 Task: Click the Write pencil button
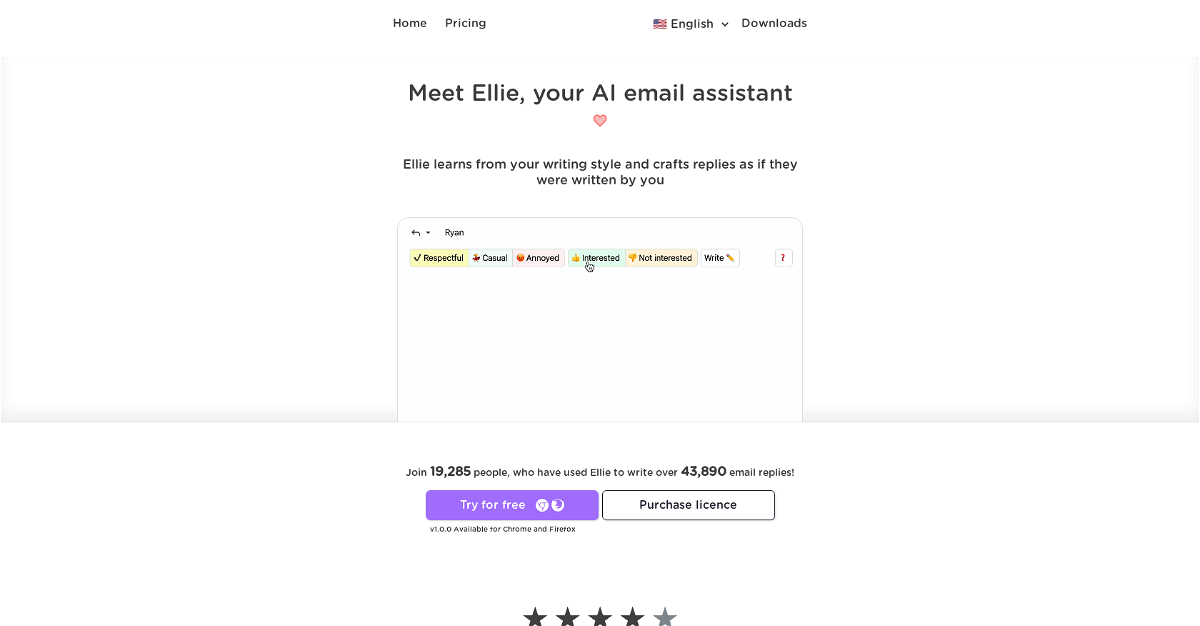coord(719,258)
